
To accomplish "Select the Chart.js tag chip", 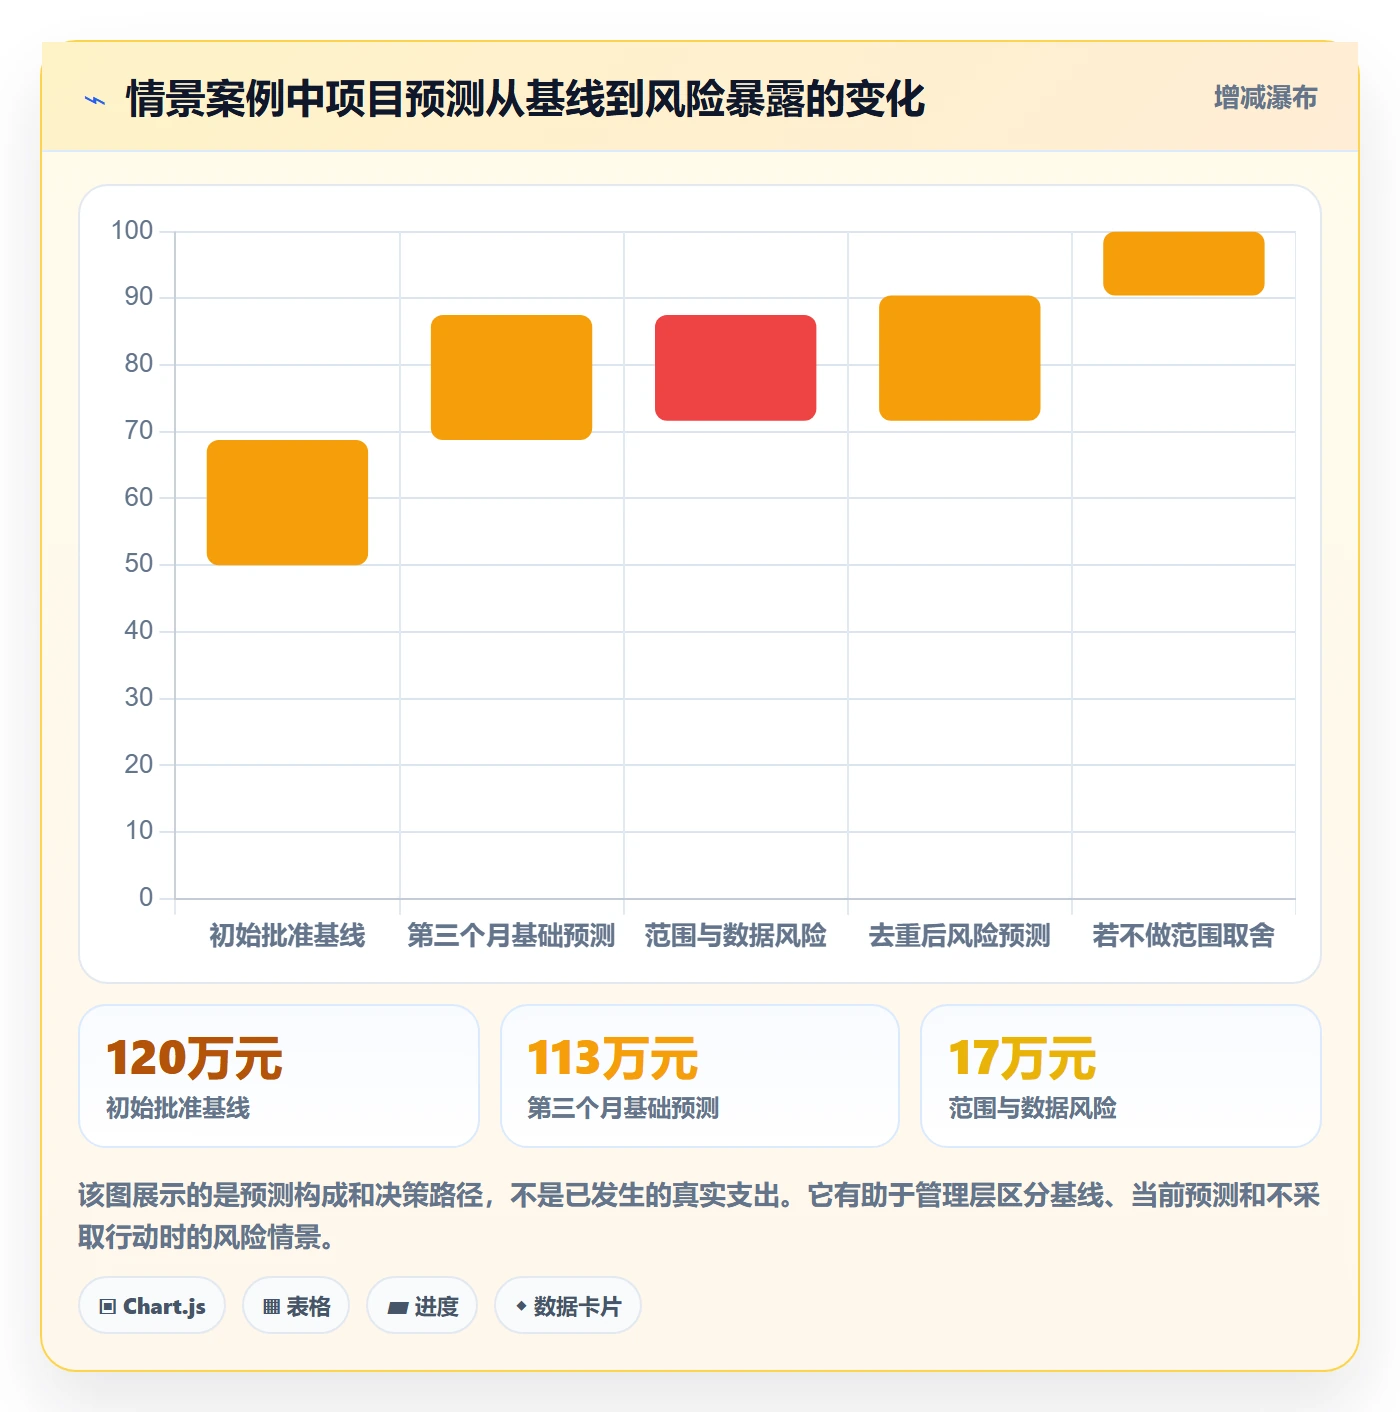I will (152, 1306).
